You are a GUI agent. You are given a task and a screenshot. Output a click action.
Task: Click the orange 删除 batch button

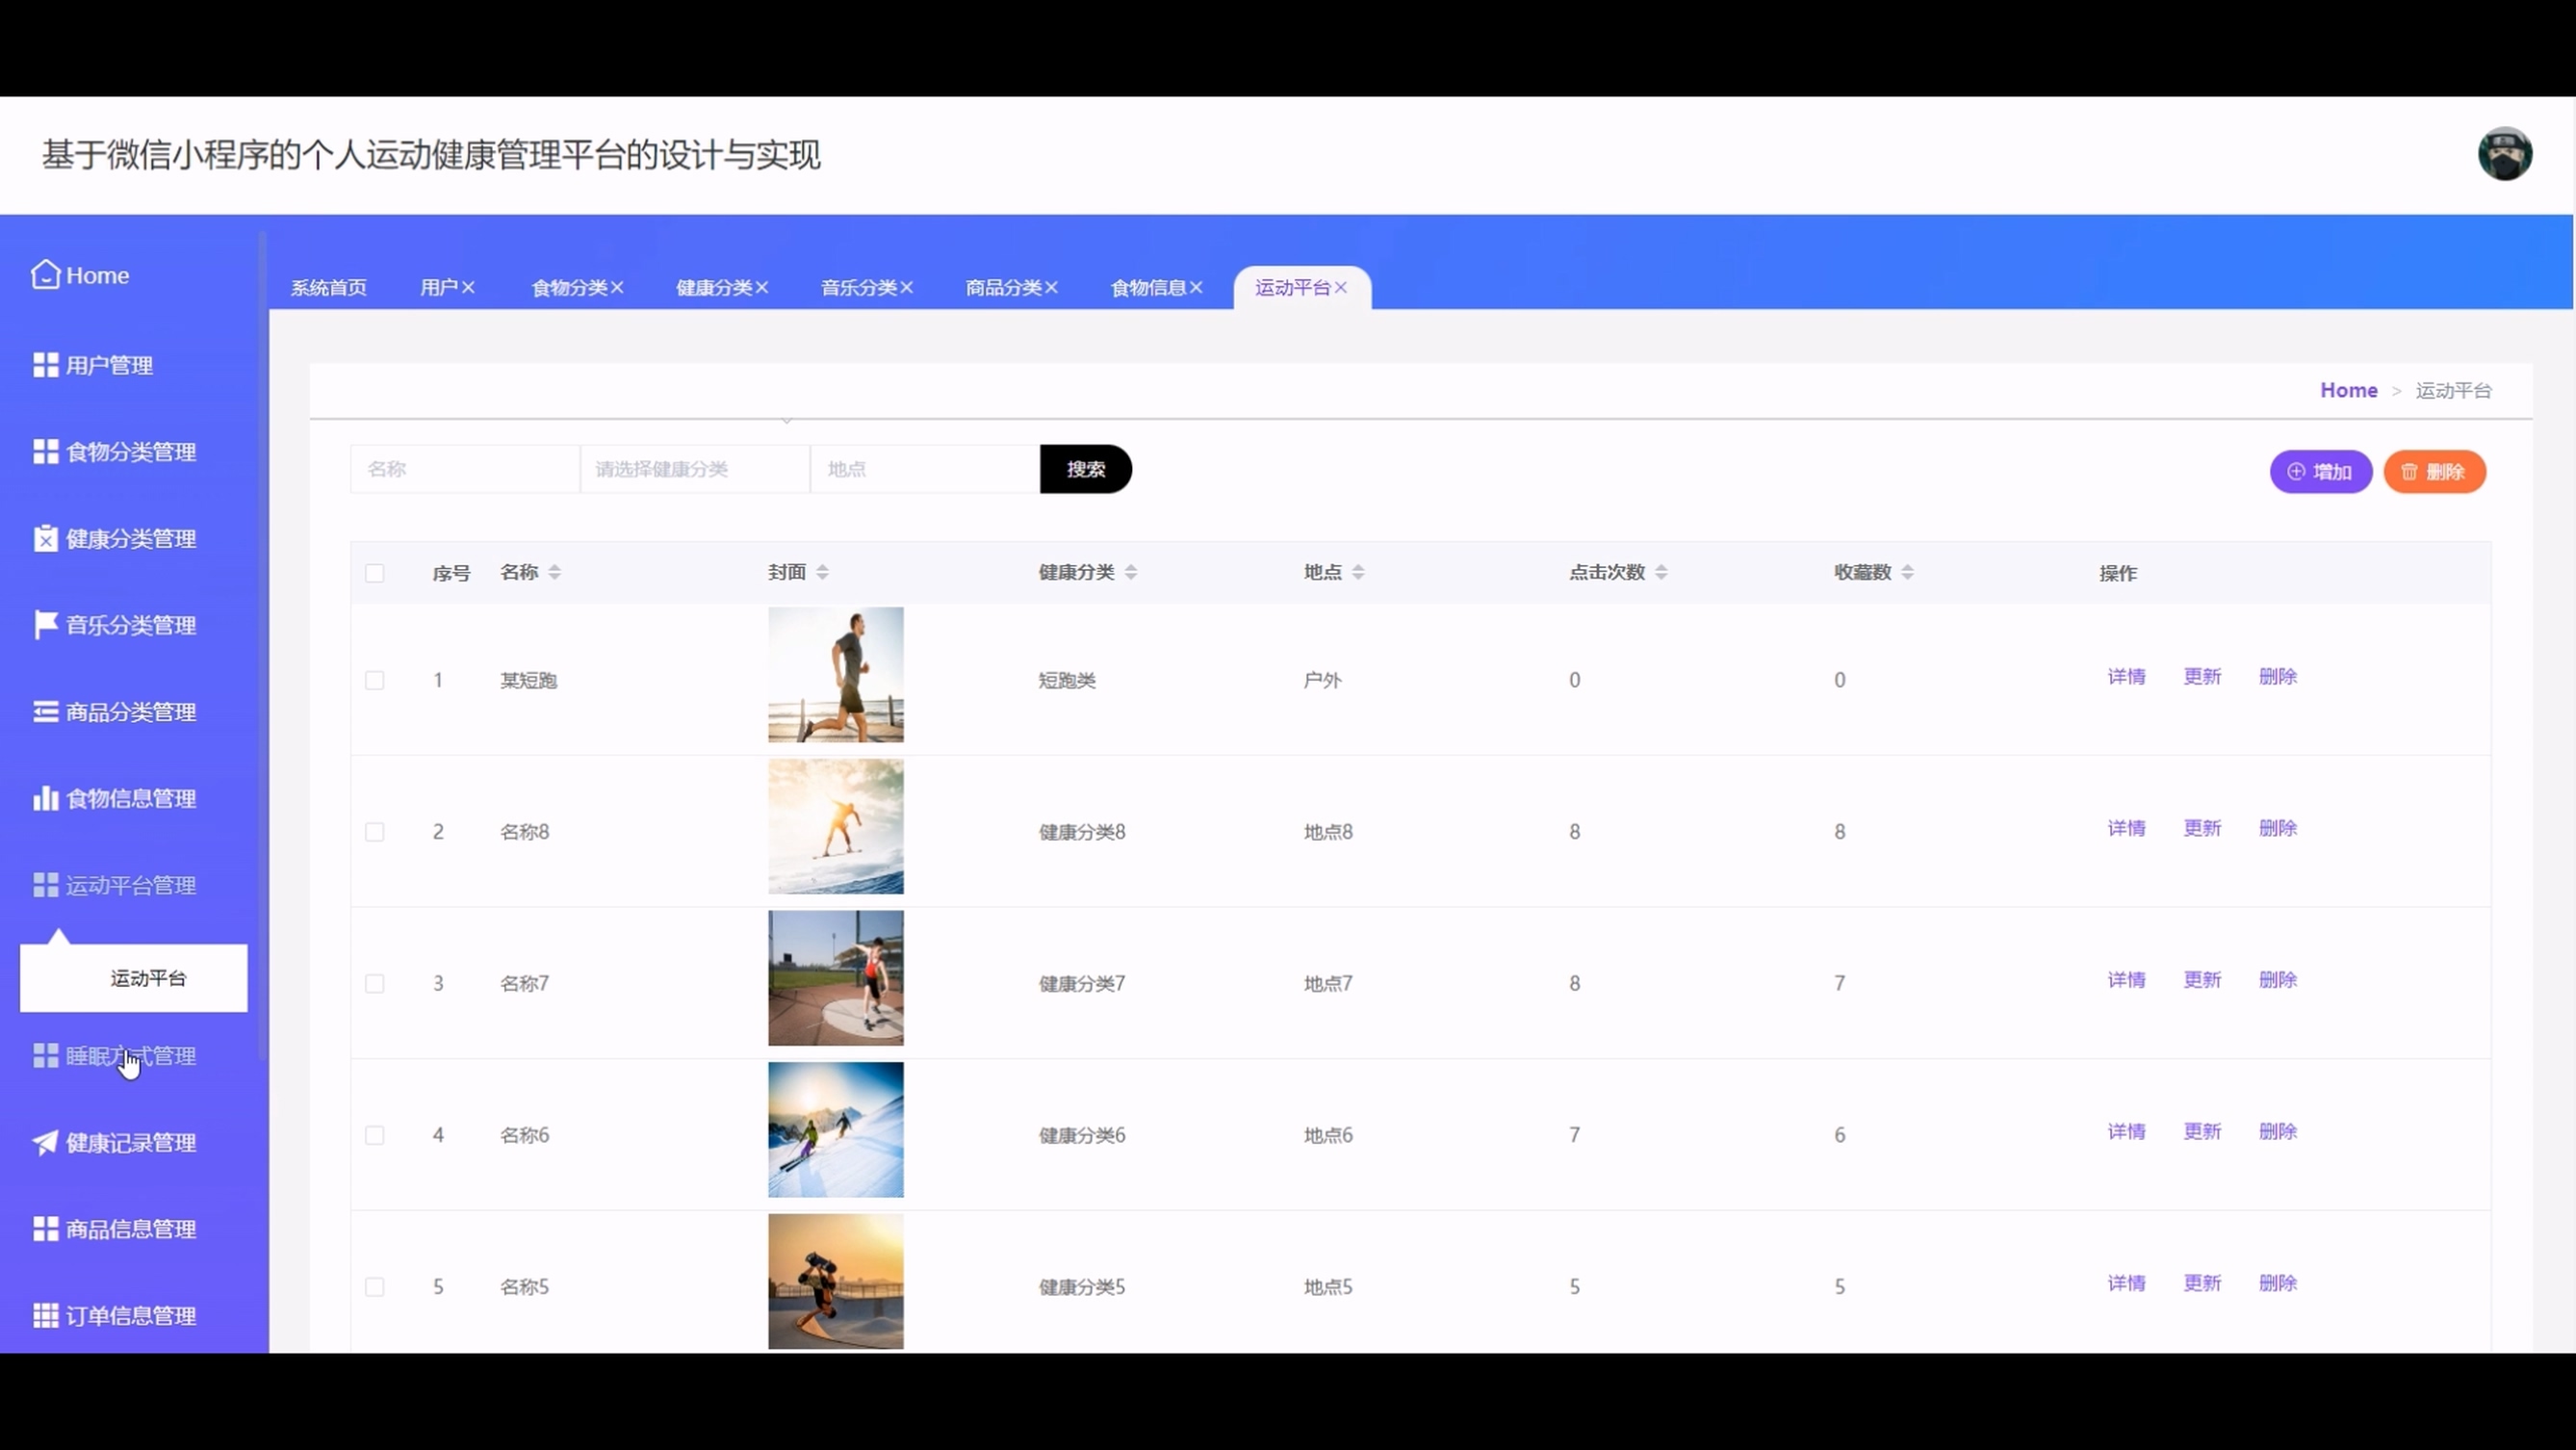(x=2435, y=472)
